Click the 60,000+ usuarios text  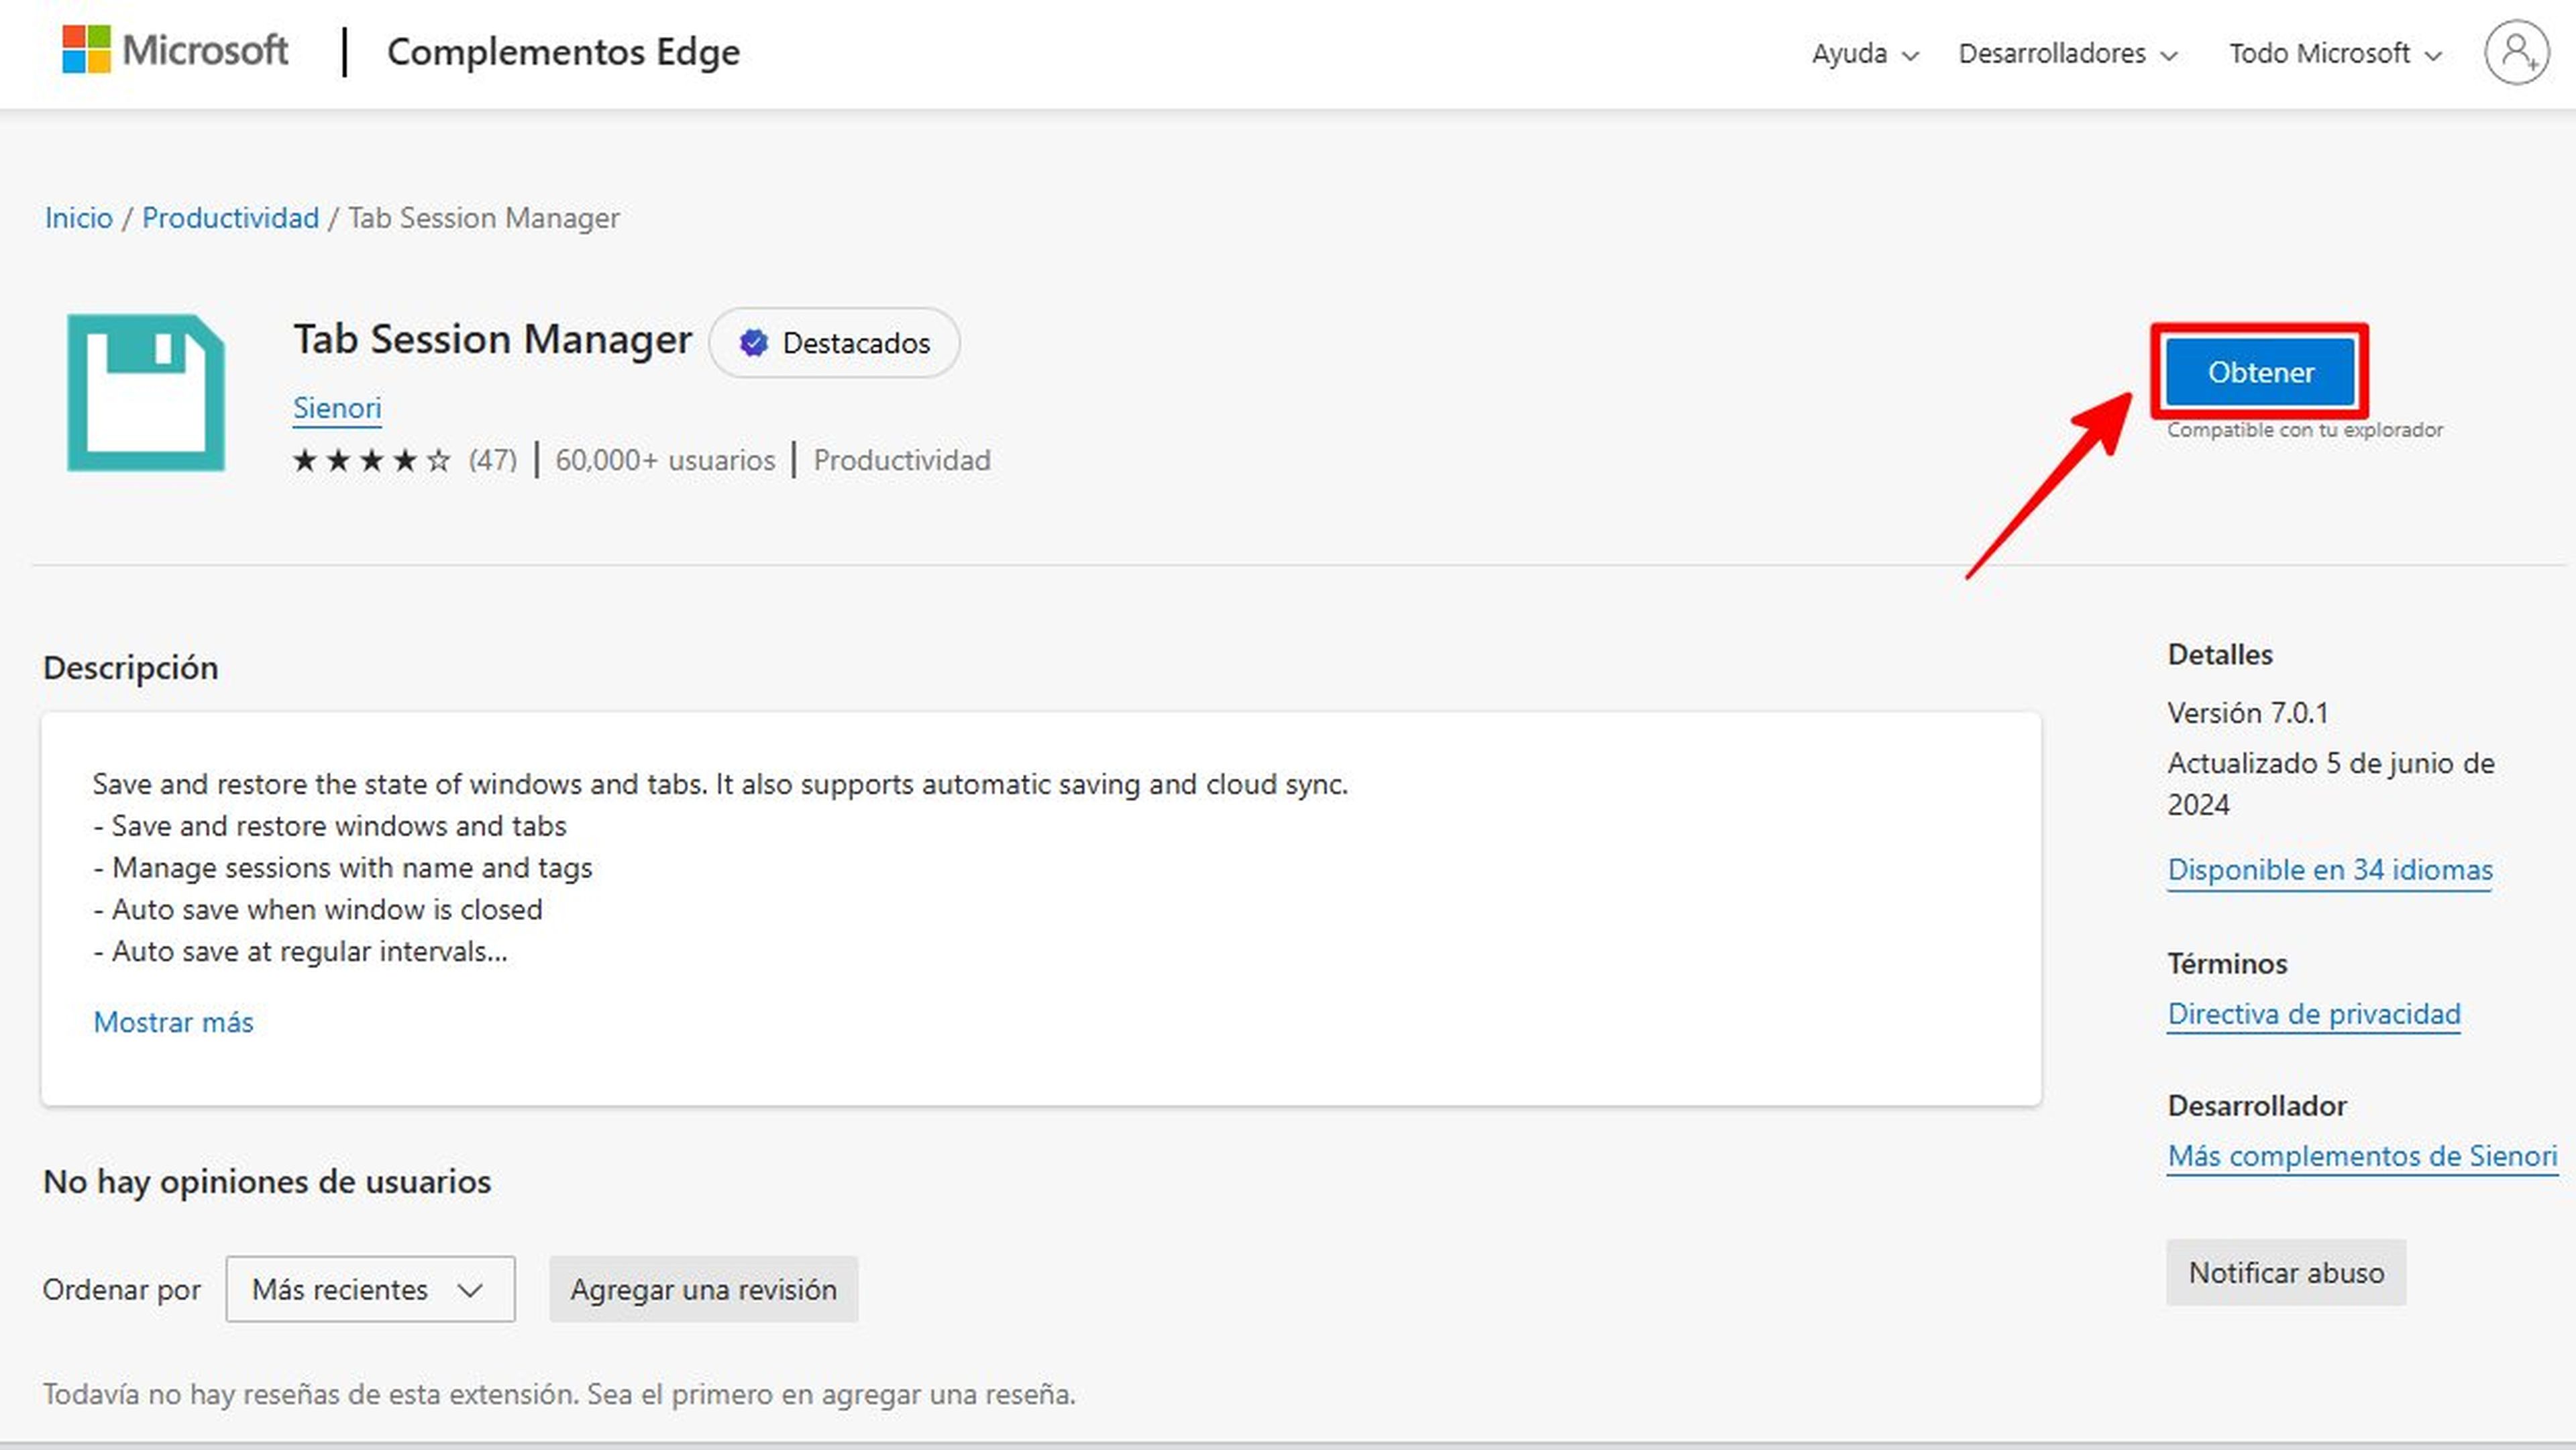point(665,460)
